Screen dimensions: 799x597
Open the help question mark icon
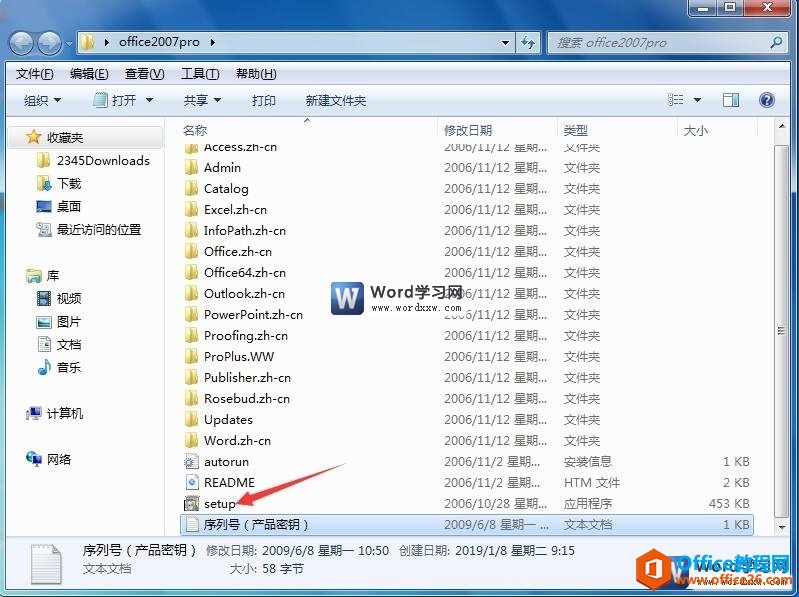[766, 100]
